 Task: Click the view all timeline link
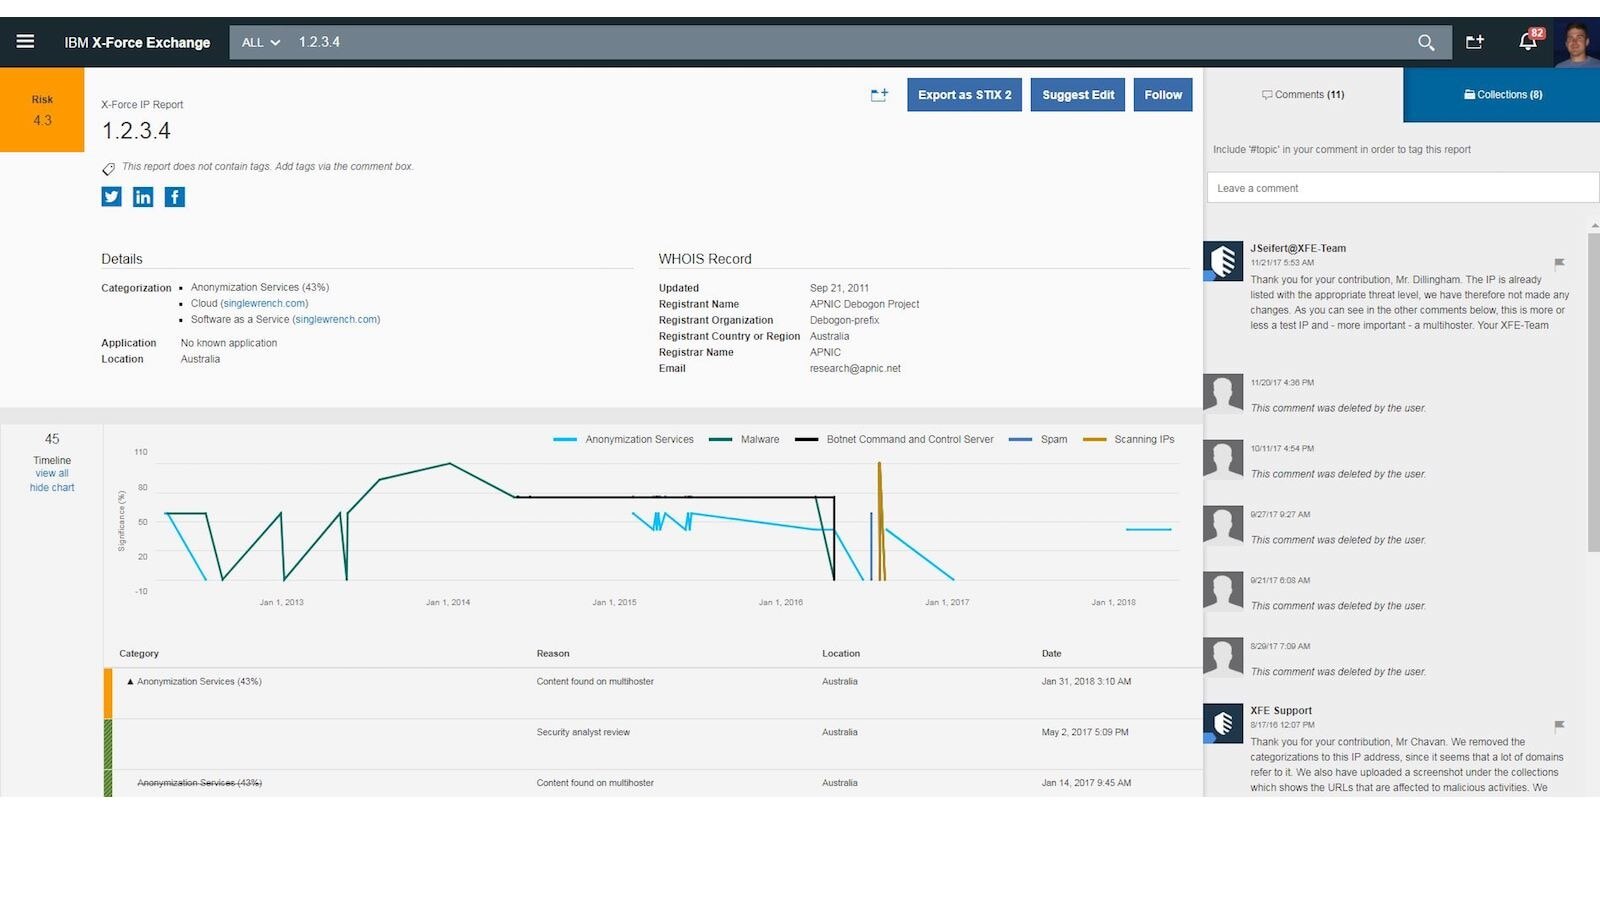[x=52, y=474]
